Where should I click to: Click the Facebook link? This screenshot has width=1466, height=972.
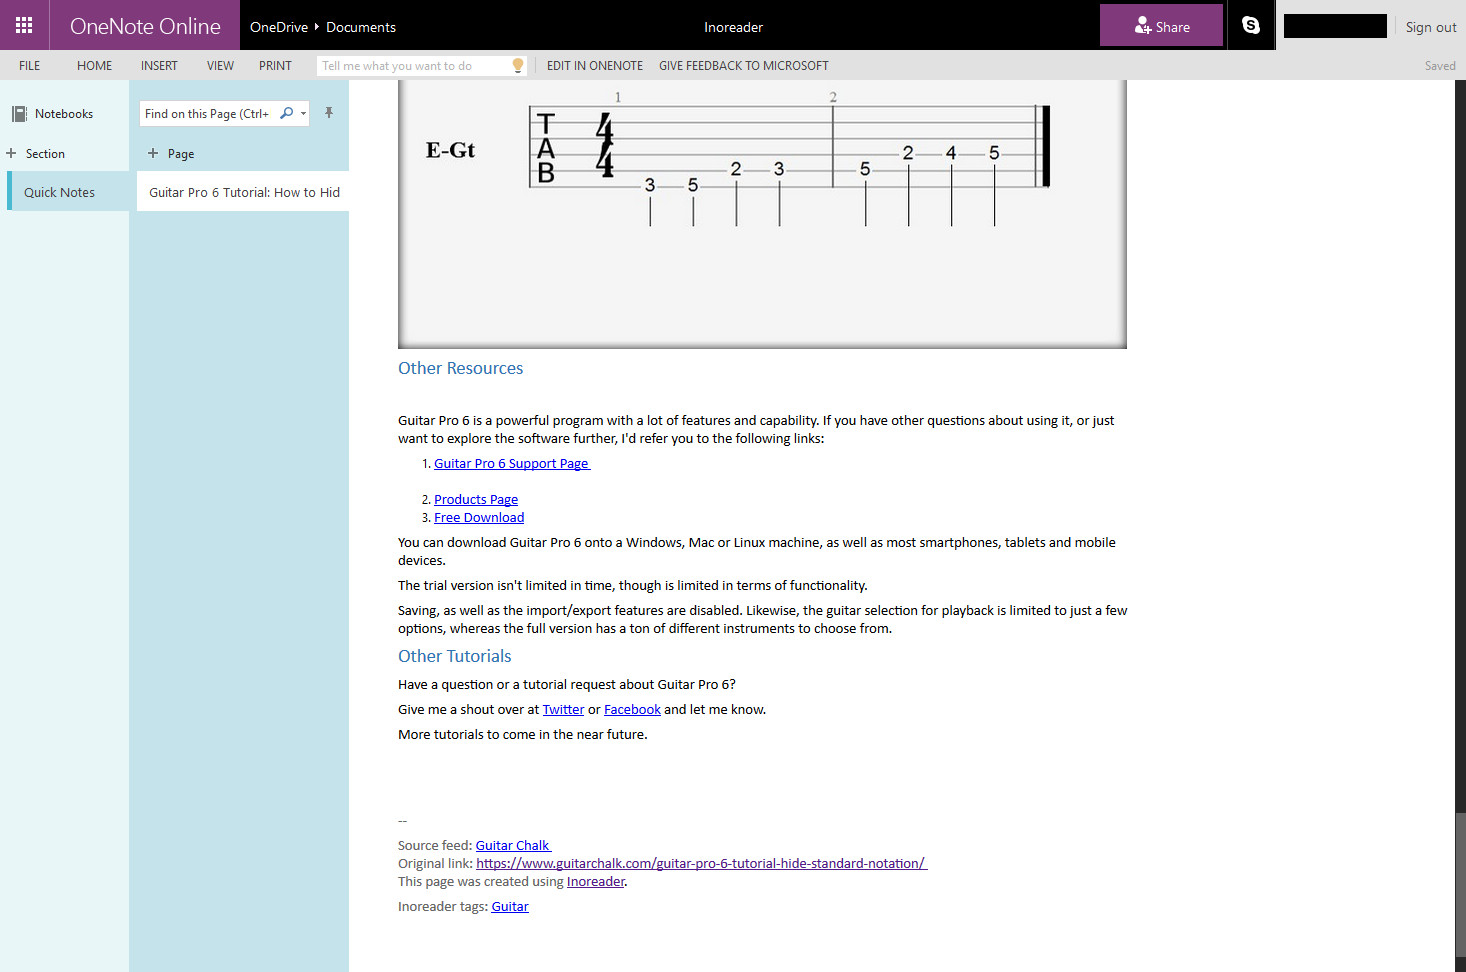point(632,709)
